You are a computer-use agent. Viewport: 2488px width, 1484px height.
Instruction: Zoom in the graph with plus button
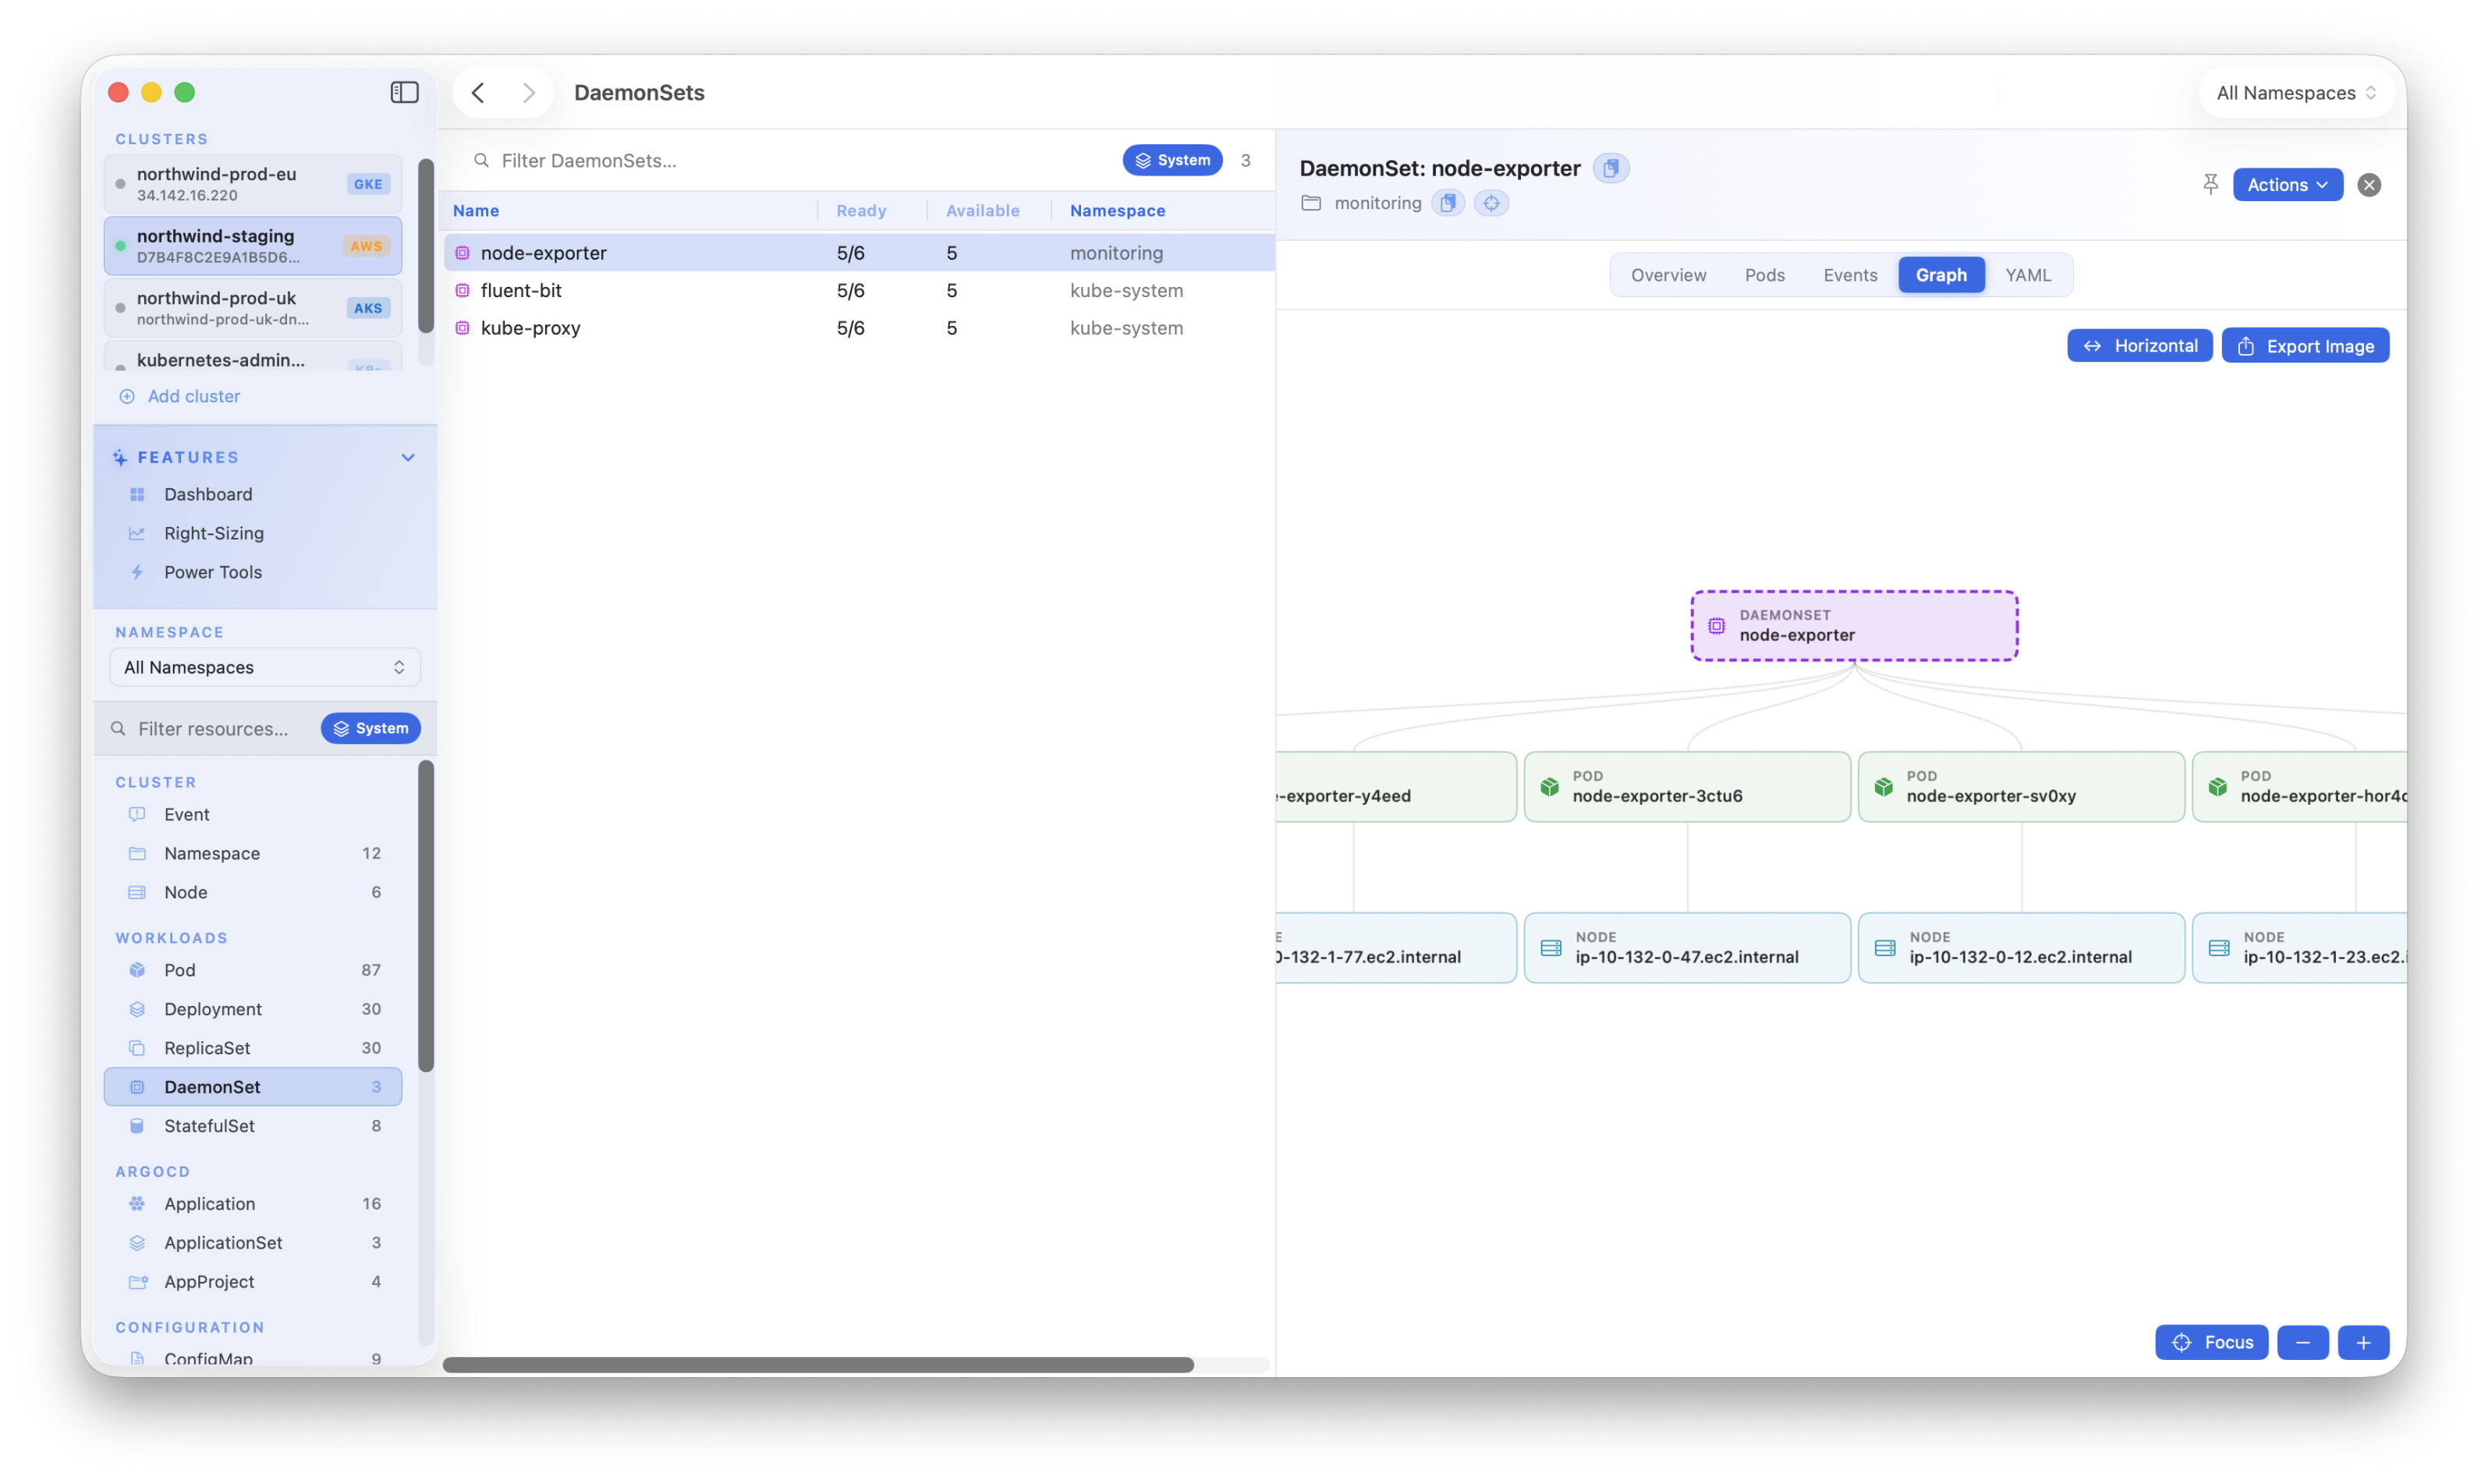[x=2363, y=1342]
